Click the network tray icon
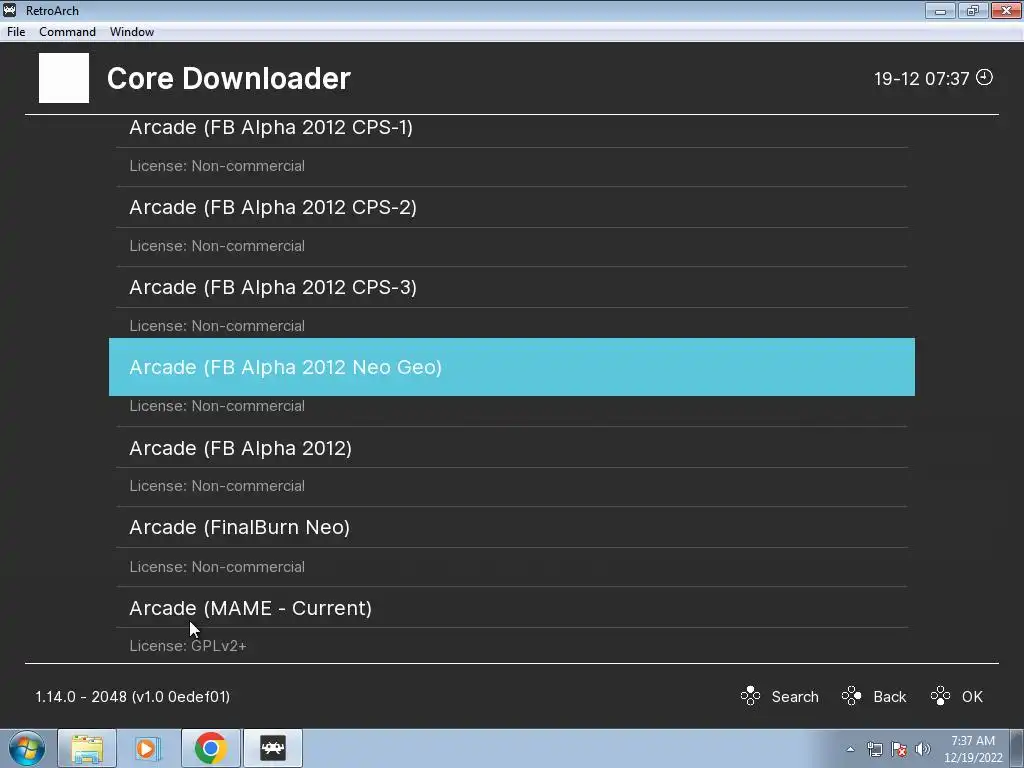The height and width of the screenshot is (768, 1024). tap(874, 749)
